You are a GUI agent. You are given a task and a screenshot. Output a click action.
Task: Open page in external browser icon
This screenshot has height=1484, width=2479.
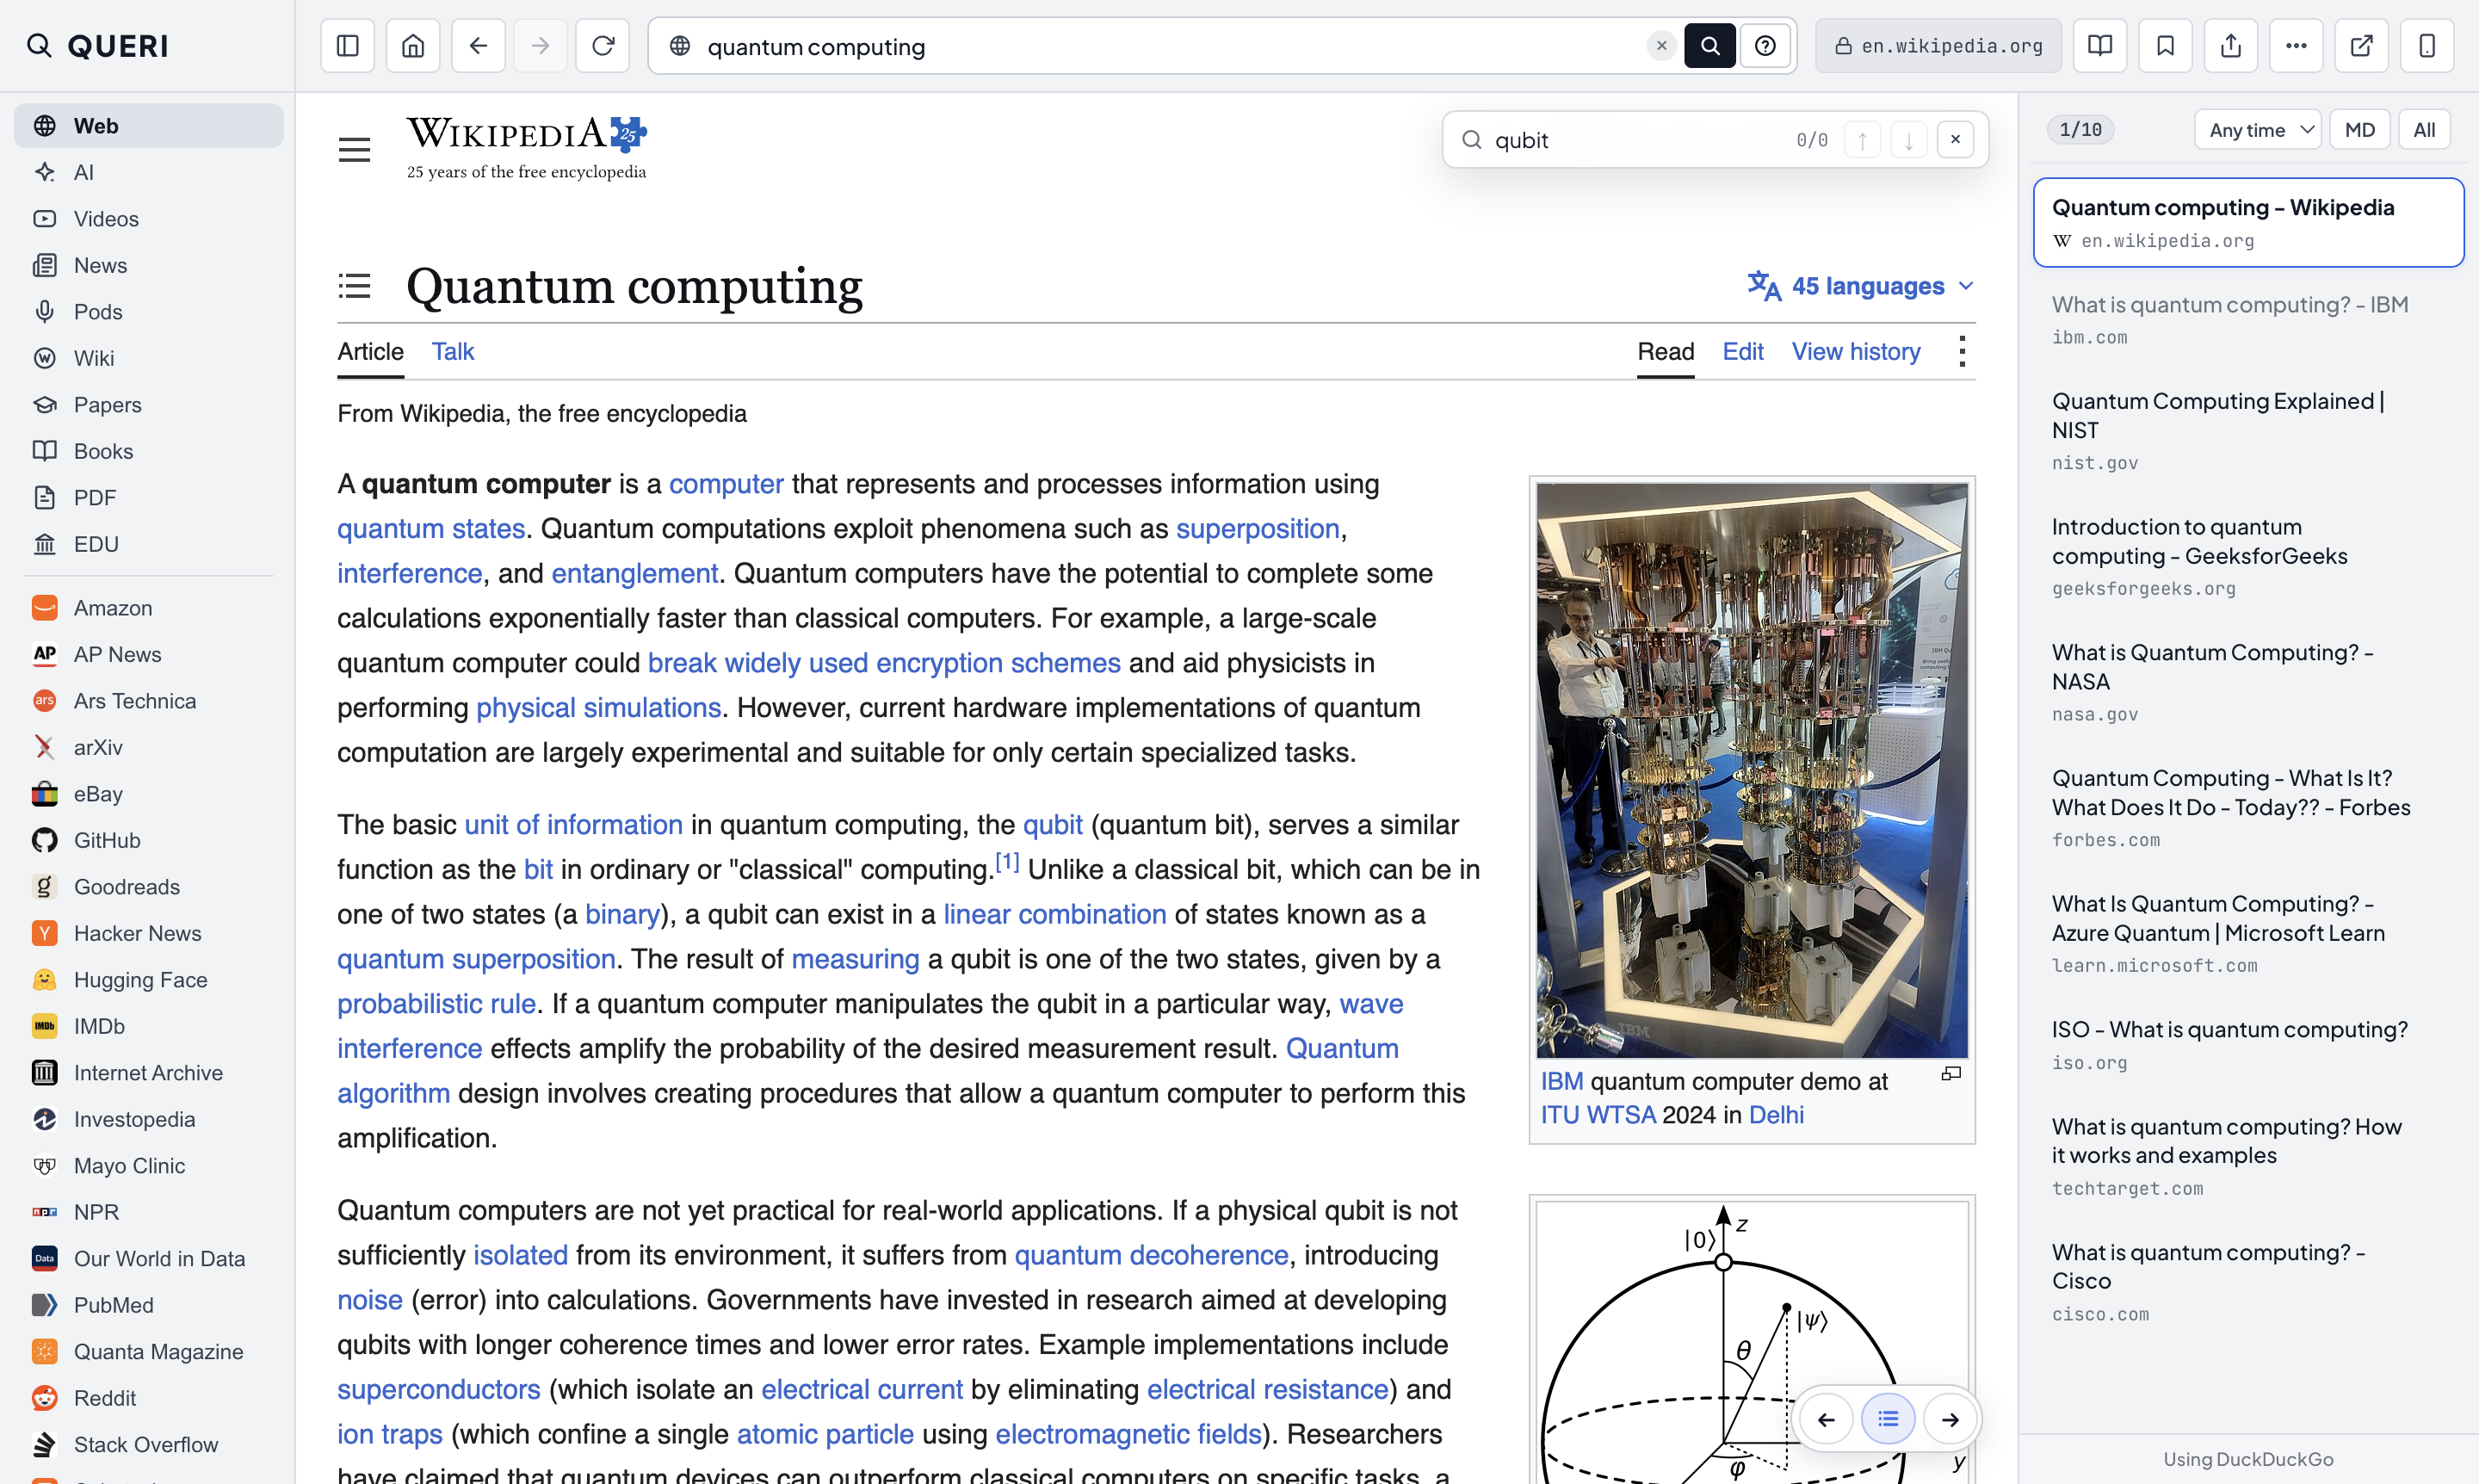click(x=2362, y=46)
